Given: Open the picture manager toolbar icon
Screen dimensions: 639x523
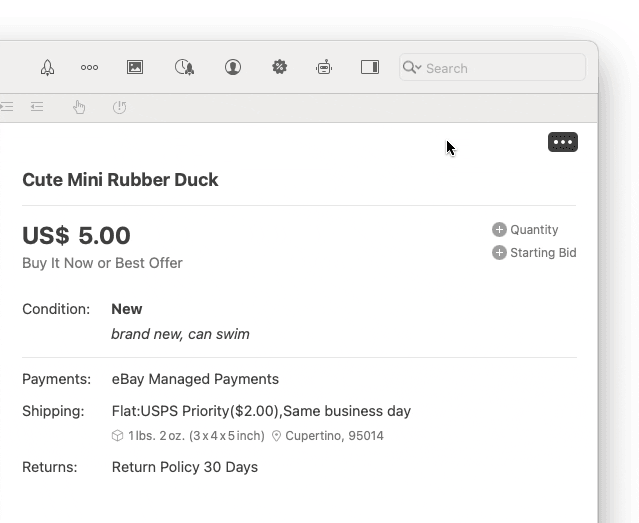Looking at the screenshot, I should [135, 68].
